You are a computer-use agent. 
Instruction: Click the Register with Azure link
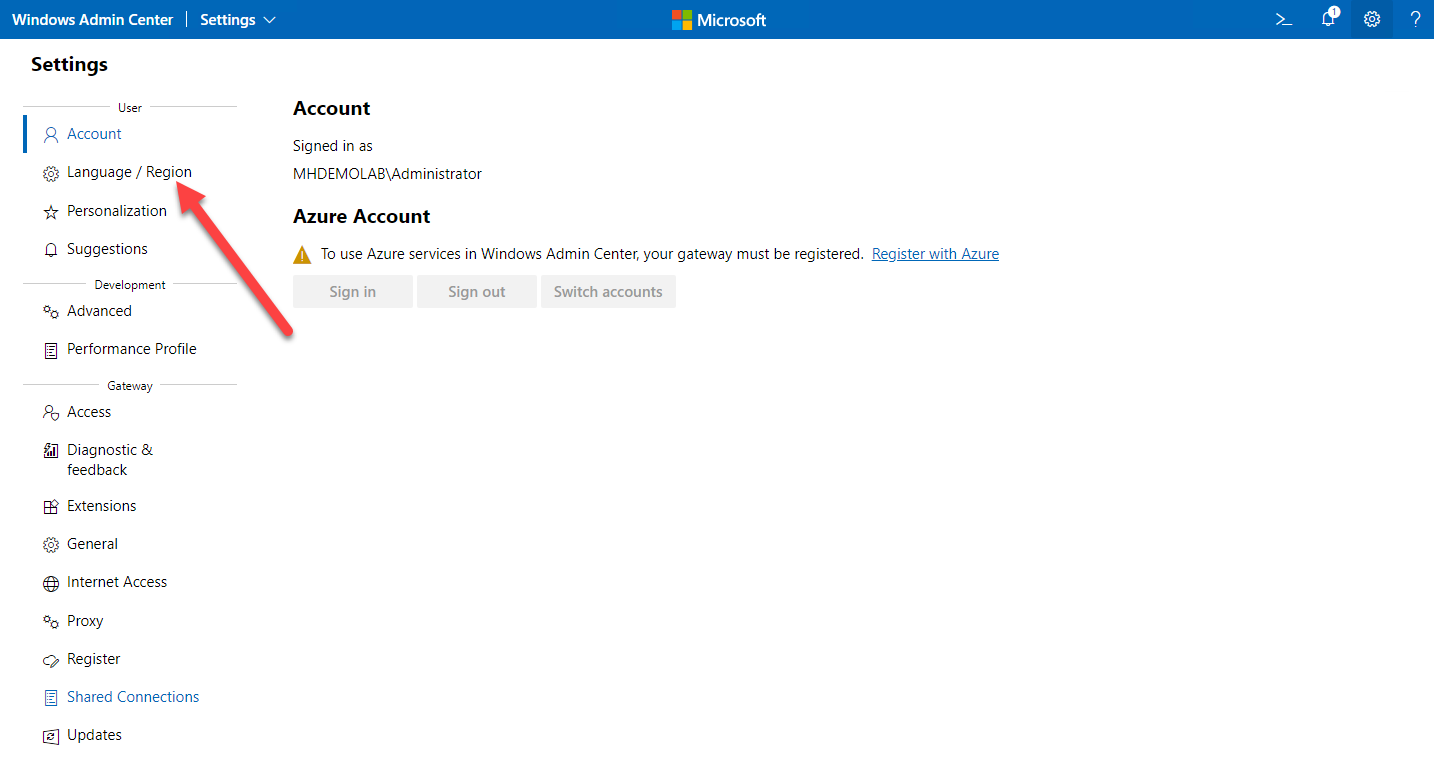point(935,254)
